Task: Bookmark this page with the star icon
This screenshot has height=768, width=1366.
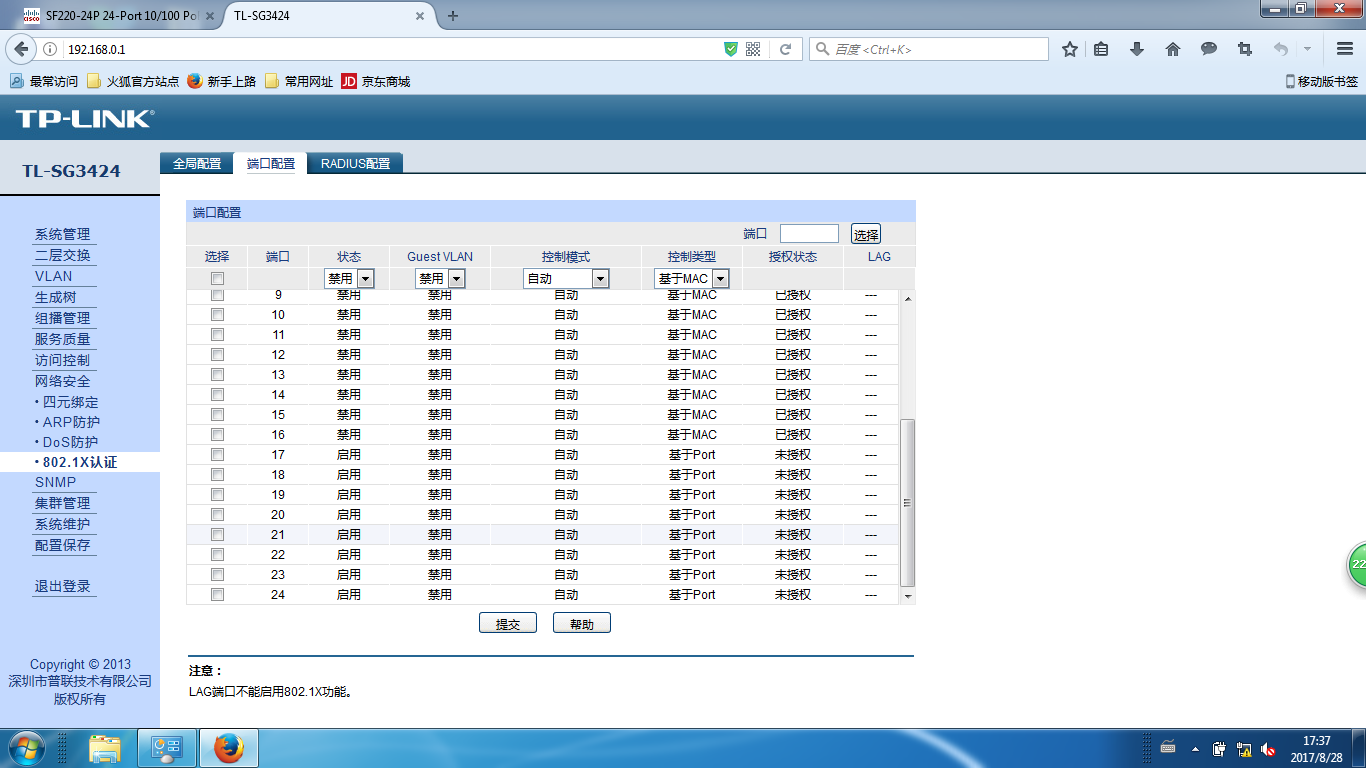Action: pyautogui.click(x=1070, y=49)
